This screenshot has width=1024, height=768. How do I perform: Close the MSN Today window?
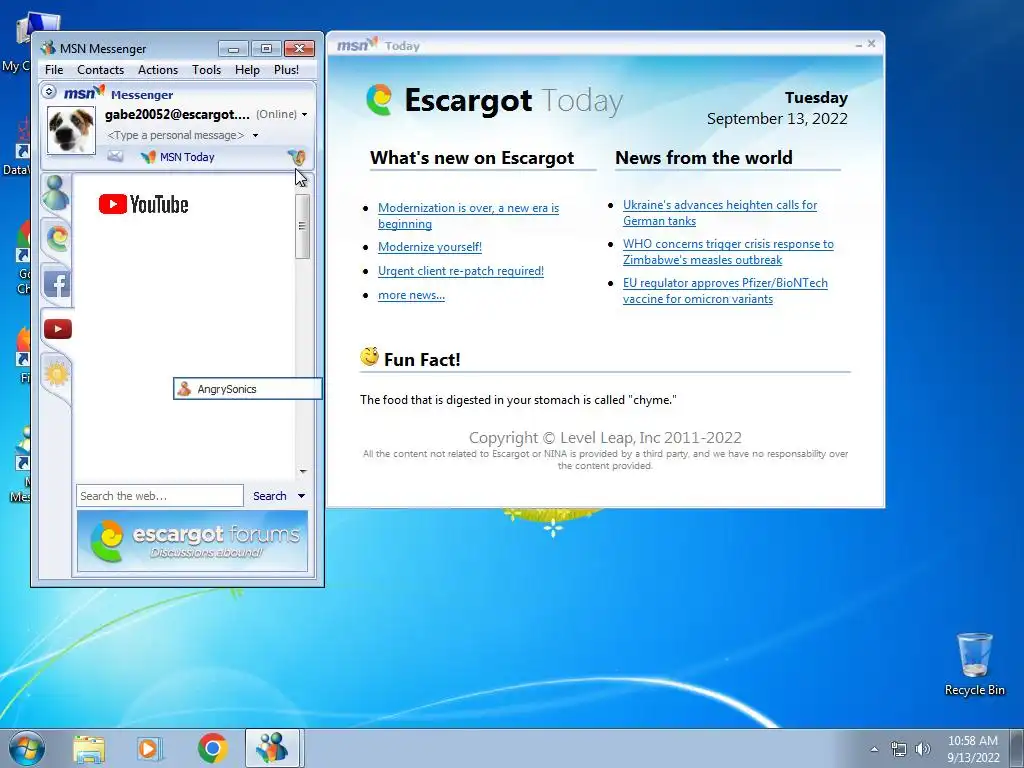(x=871, y=44)
